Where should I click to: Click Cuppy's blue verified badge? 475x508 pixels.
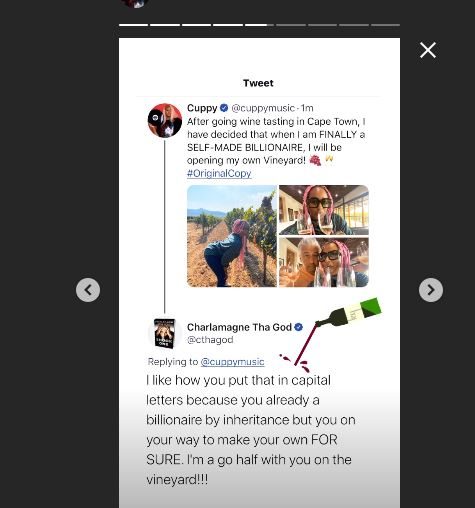pos(224,108)
